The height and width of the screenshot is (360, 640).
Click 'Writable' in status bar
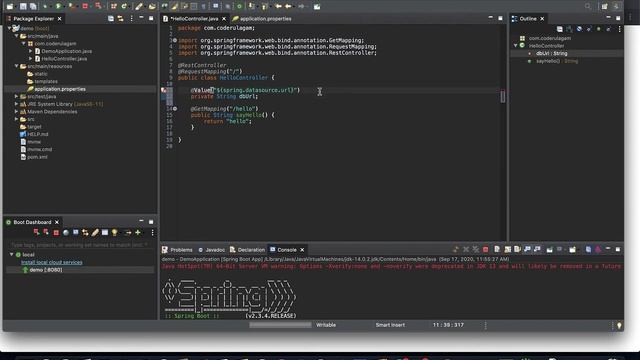pyautogui.click(x=326, y=325)
